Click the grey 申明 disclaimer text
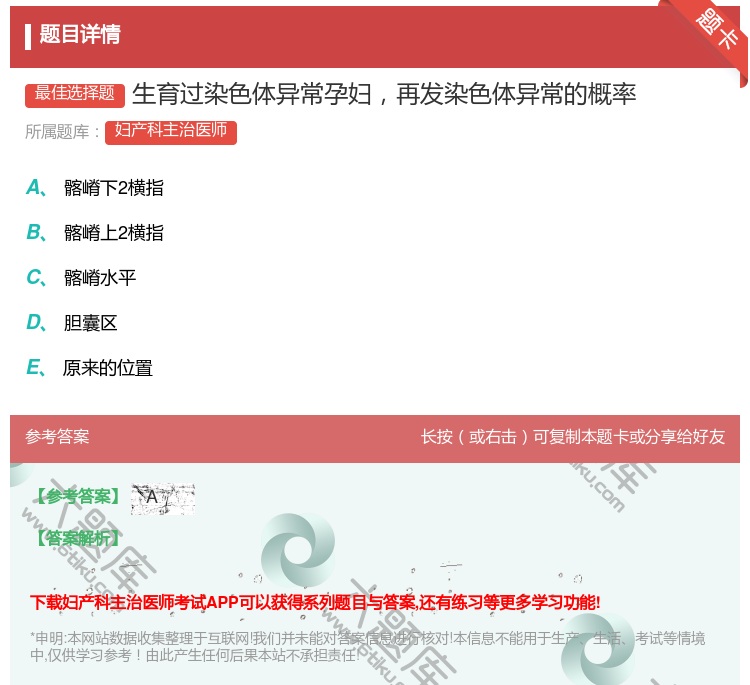Image resolution: width=750 pixels, height=685 pixels. point(367,646)
